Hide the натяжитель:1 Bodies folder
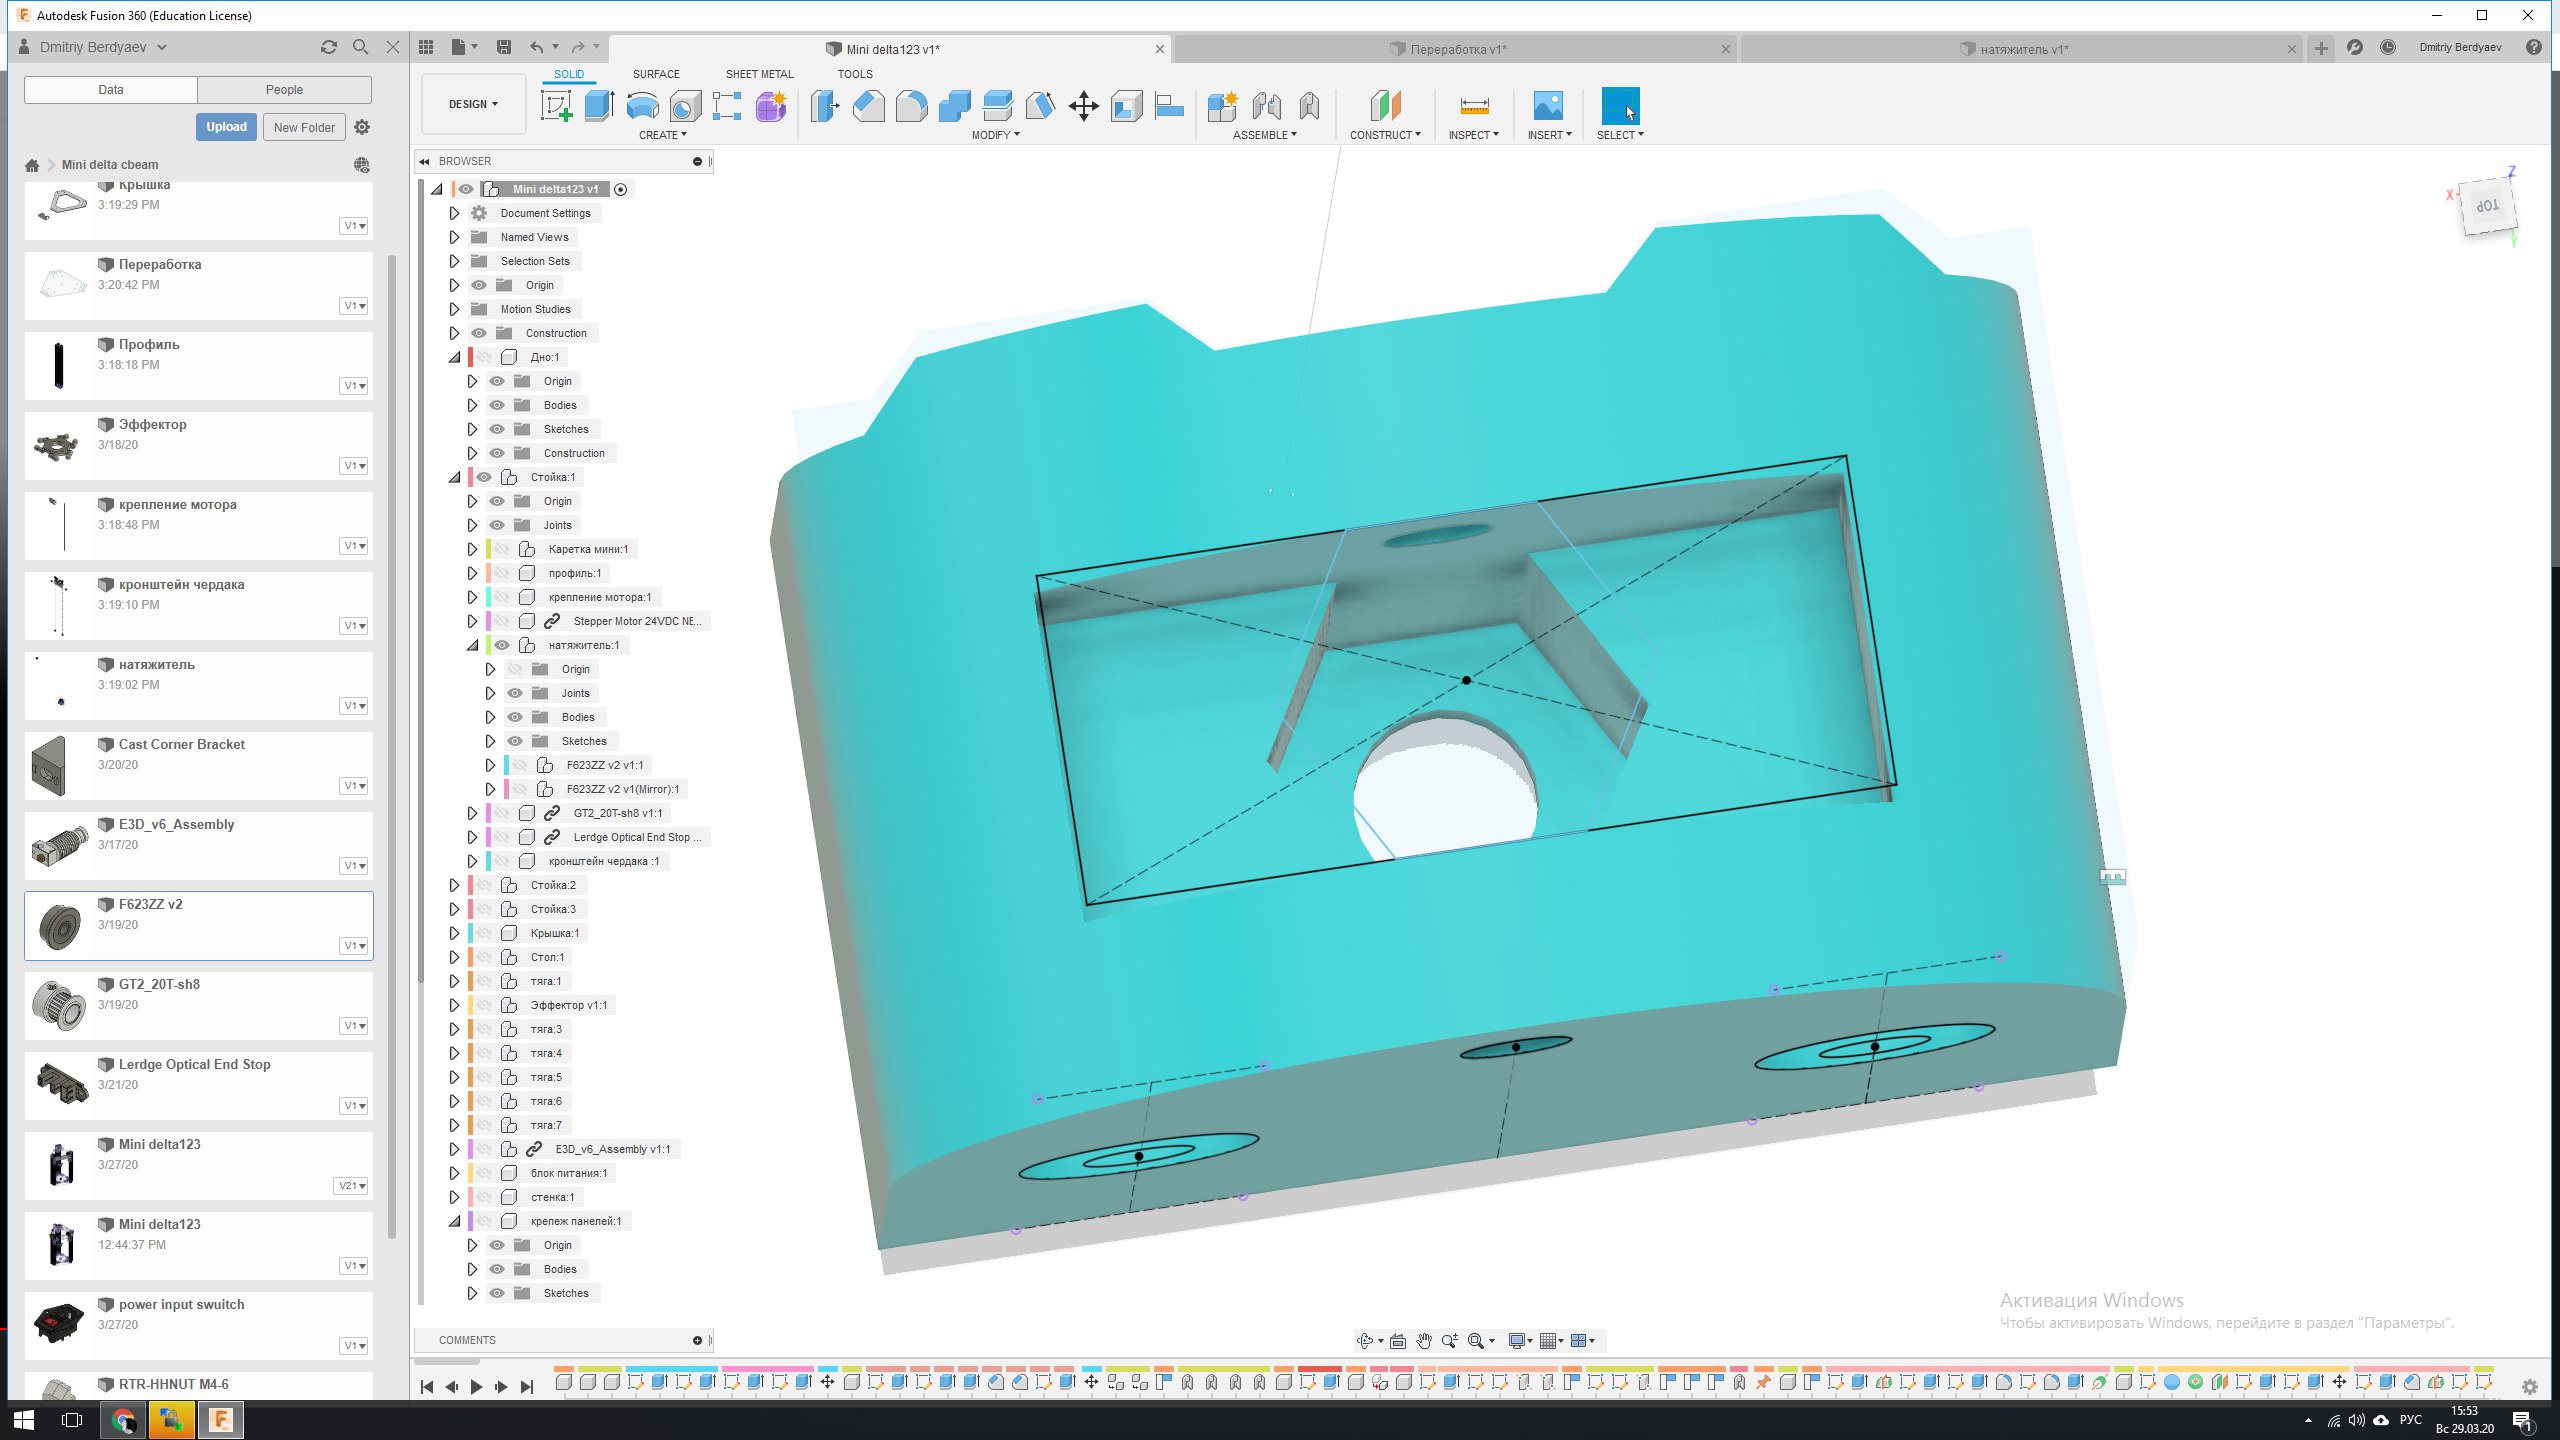The width and height of the screenshot is (2560, 1440). 515,717
